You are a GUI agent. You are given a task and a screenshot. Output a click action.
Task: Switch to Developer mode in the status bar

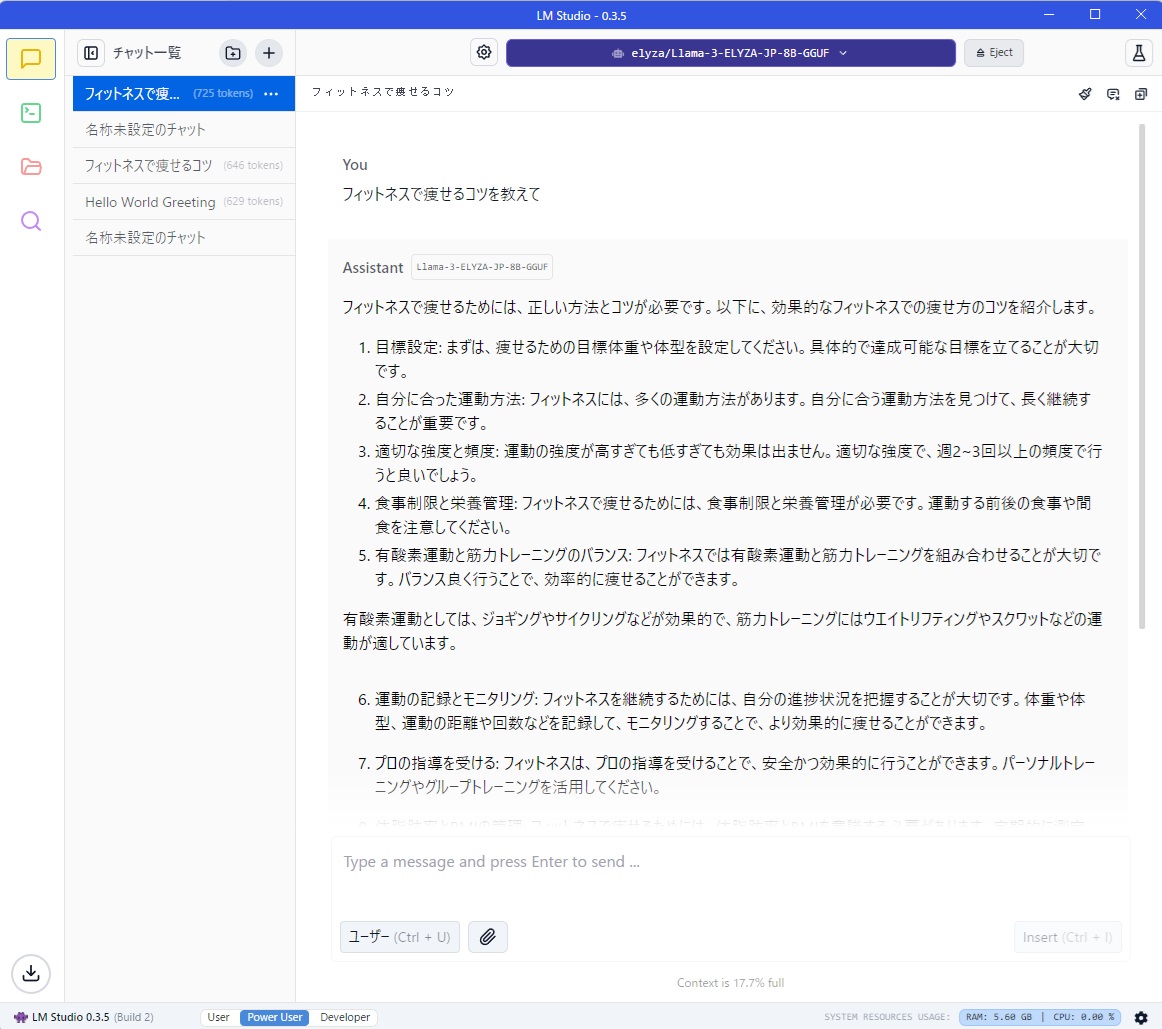click(344, 1016)
